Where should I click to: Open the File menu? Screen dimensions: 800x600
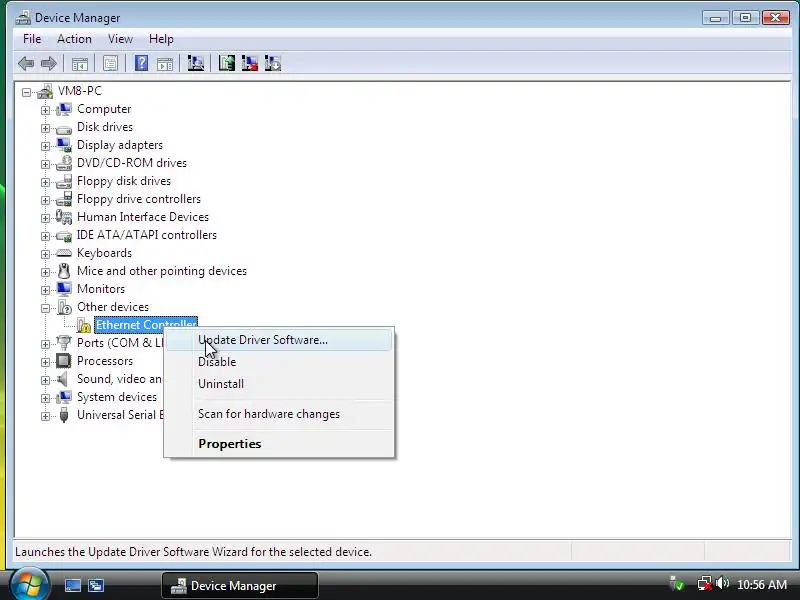point(32,39)
